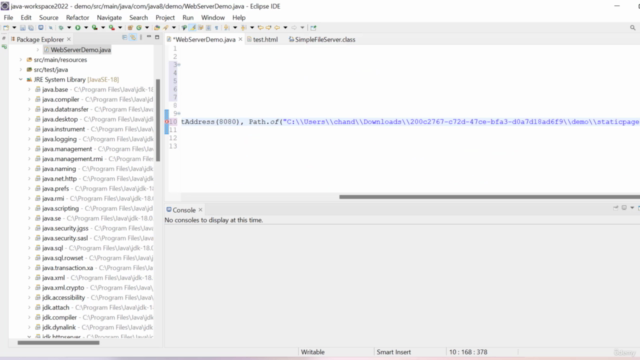Open the Back history dropdown arrow
This screenshot has width=640, height=360.
285,28
